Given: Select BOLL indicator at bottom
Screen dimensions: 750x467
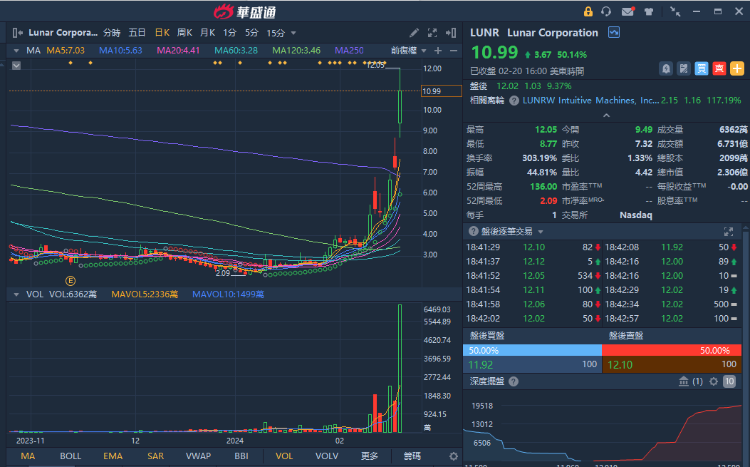Looking at the screenshot, I should pos(70,456).
